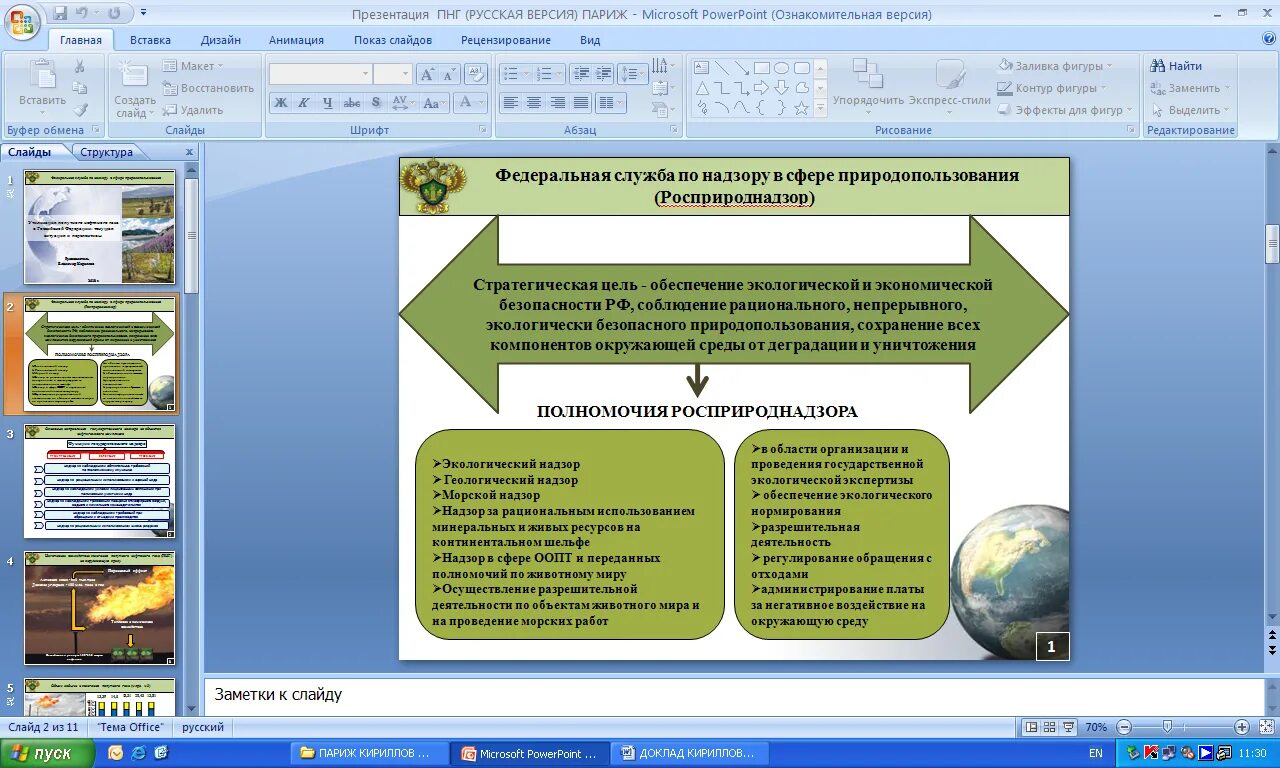Select the Left Brace shape
The image size is (1280, 768).
[x=761, y=108]
